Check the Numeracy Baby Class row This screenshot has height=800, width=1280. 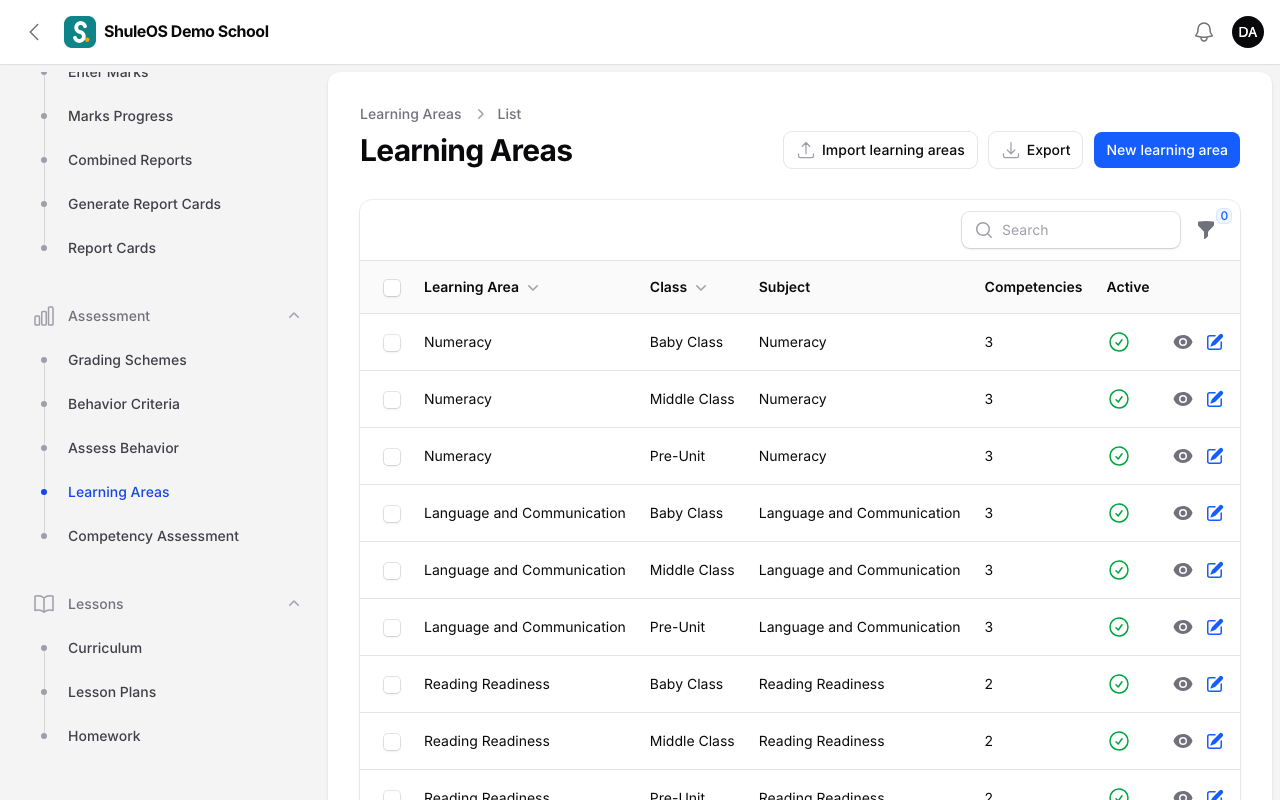pyautogui.click(x=392, y=343)
